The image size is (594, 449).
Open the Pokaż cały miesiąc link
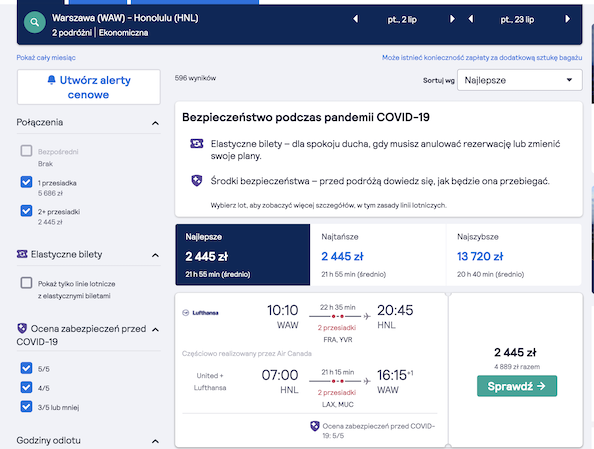click(46, 58)
